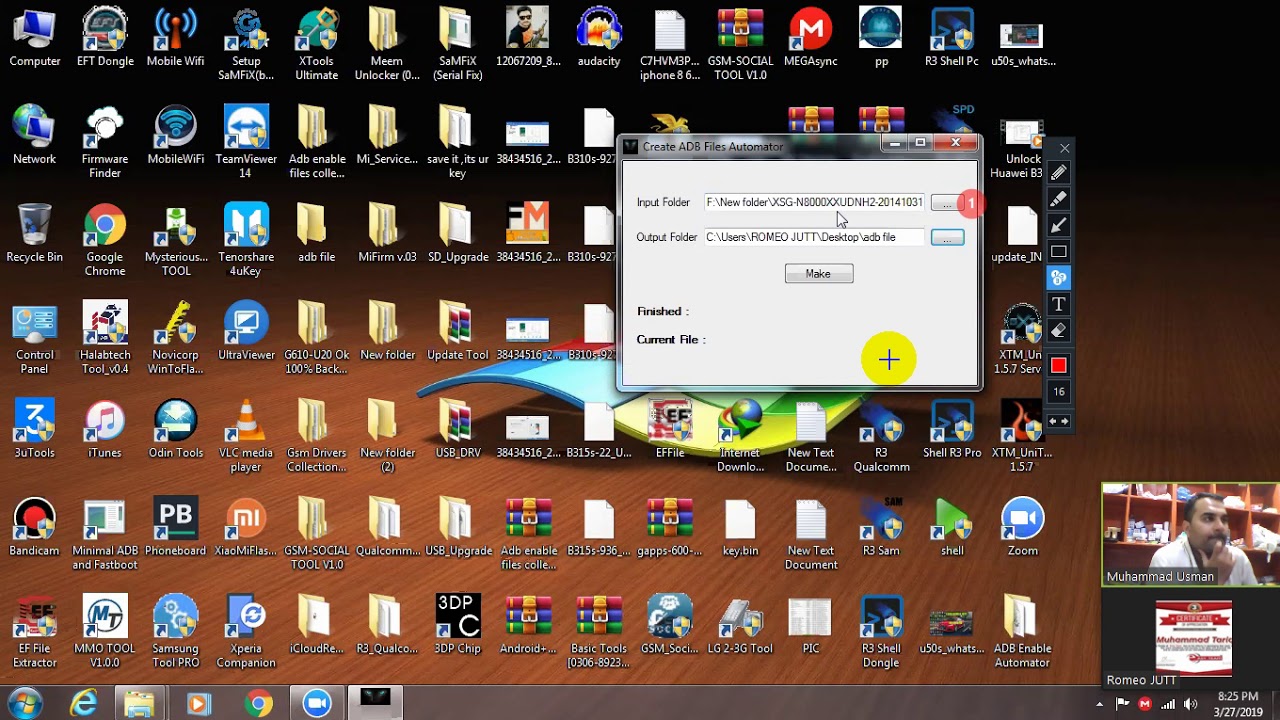Select the Samsung Tool PRO icon
The height and width of the screenshot is (720, 1280).
175,632
